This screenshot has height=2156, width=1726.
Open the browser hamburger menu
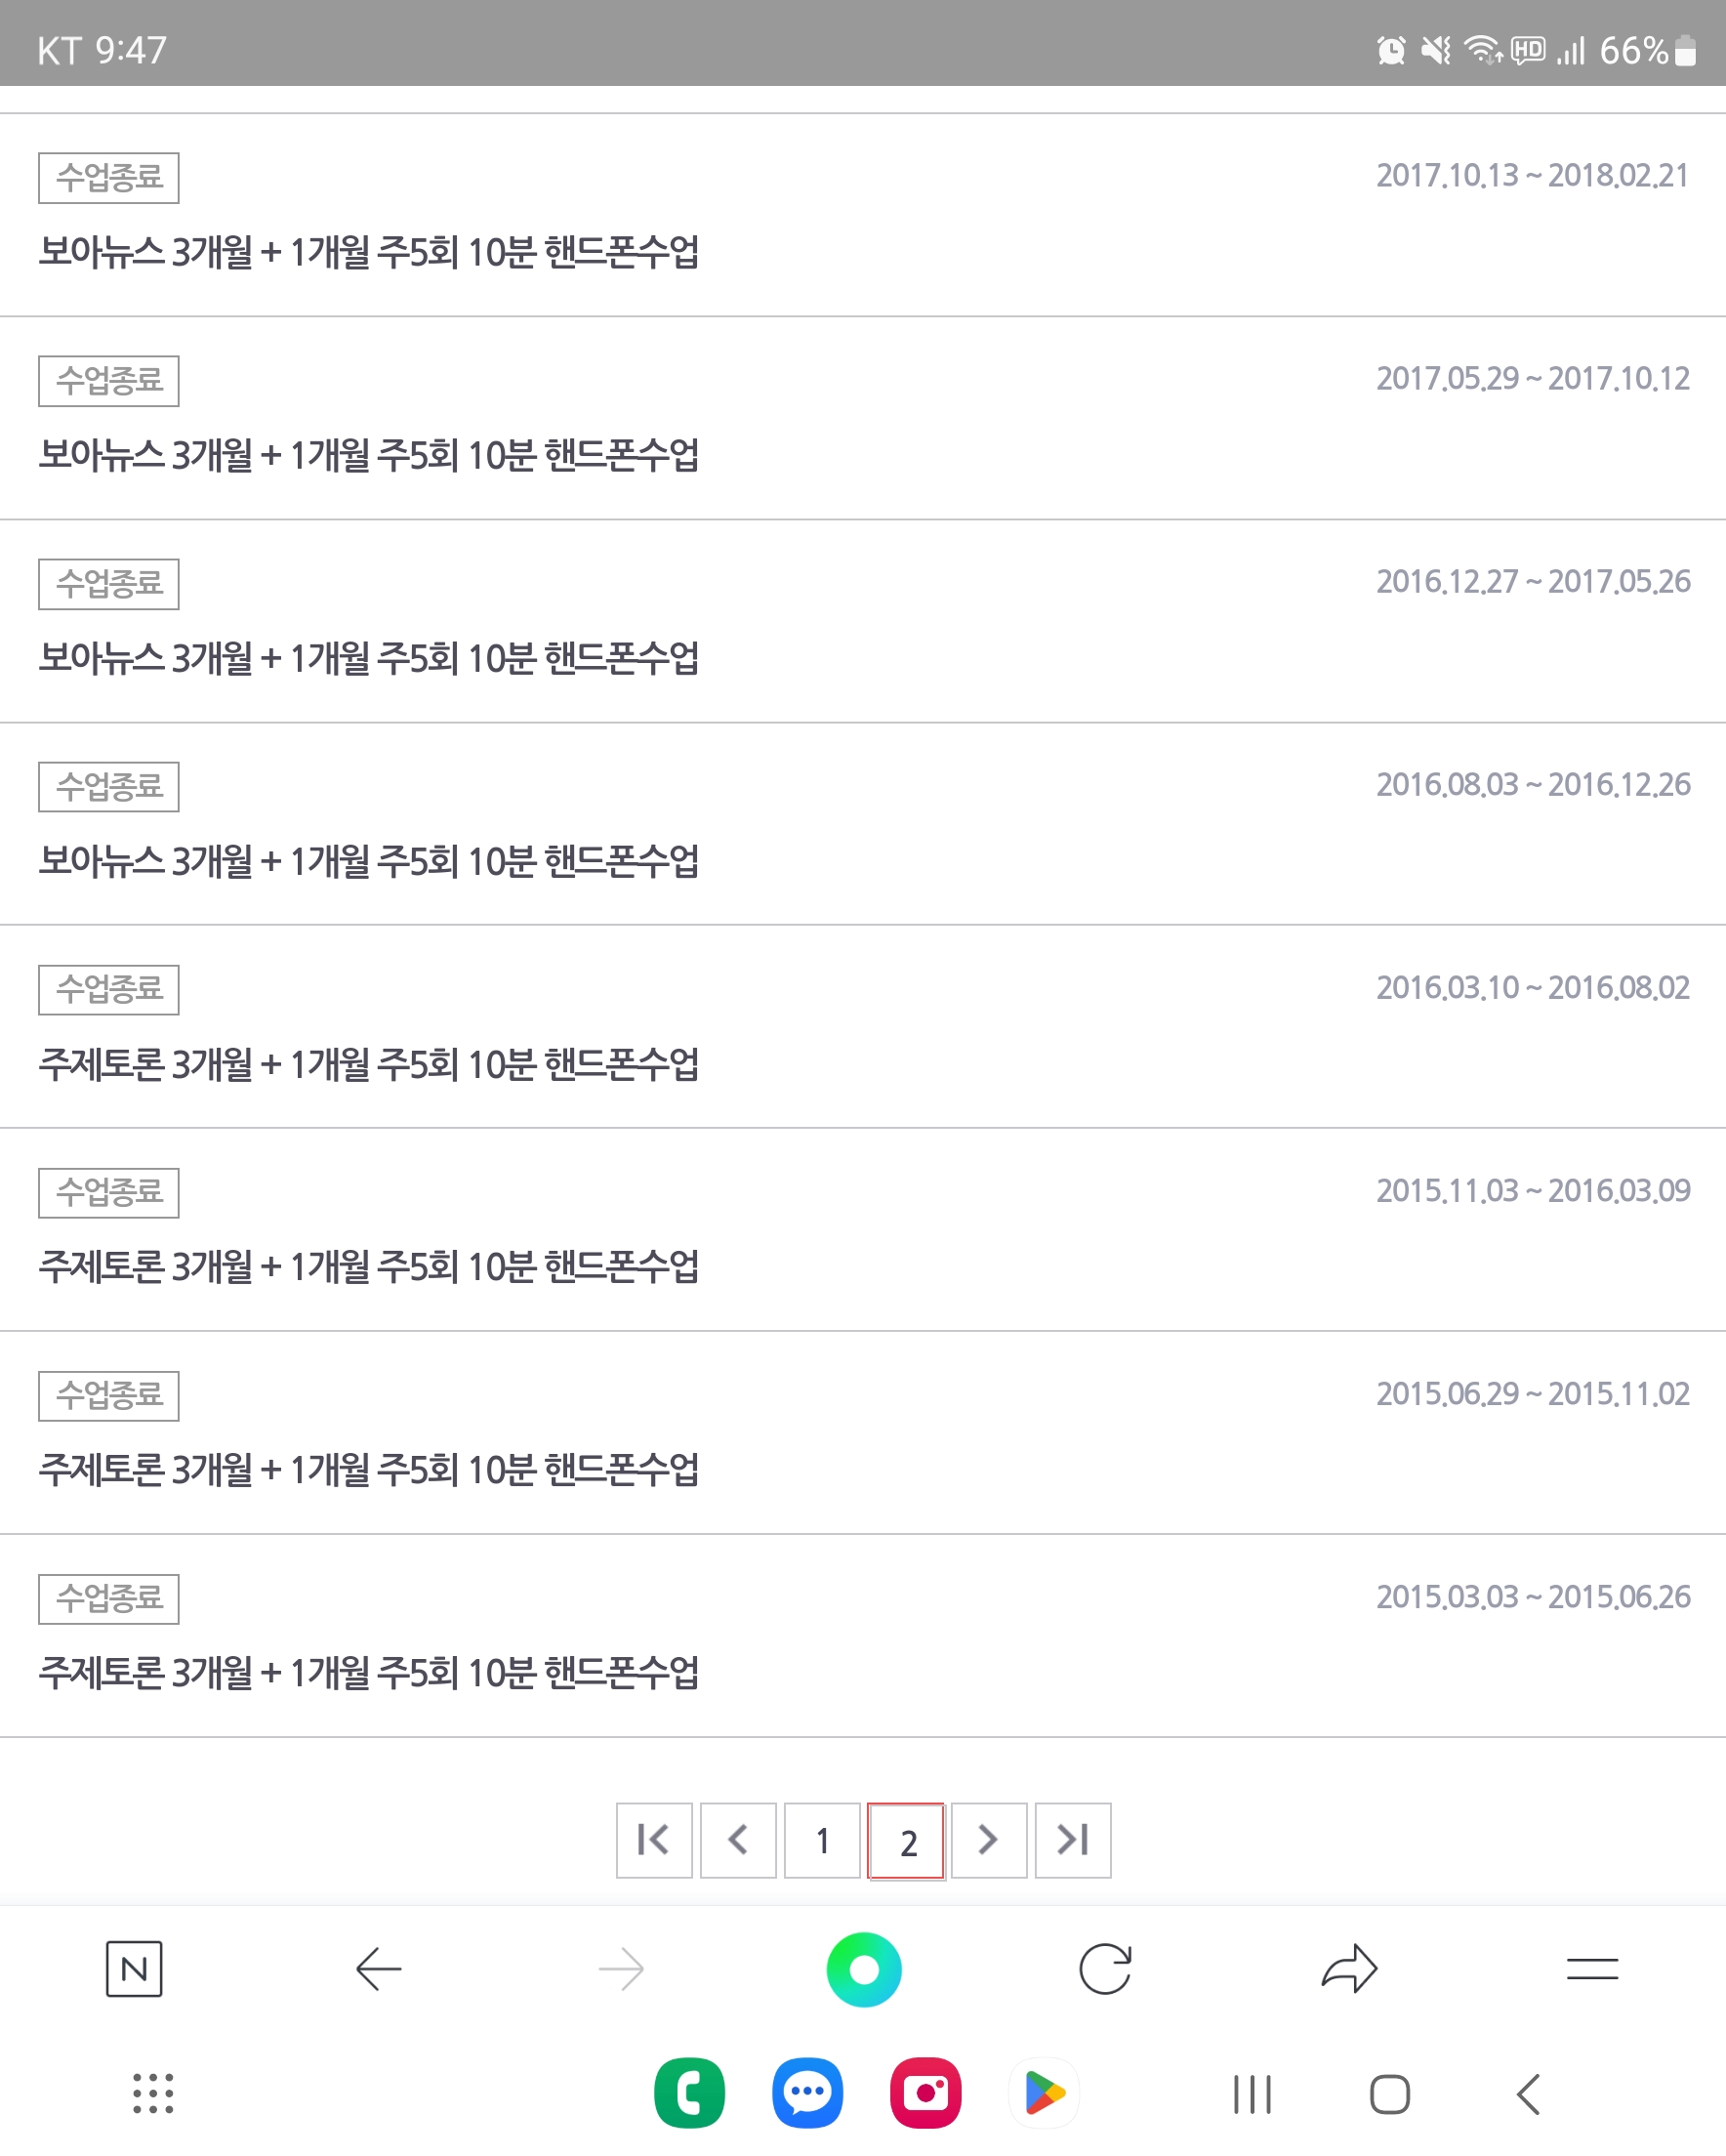[1592, 1969]
